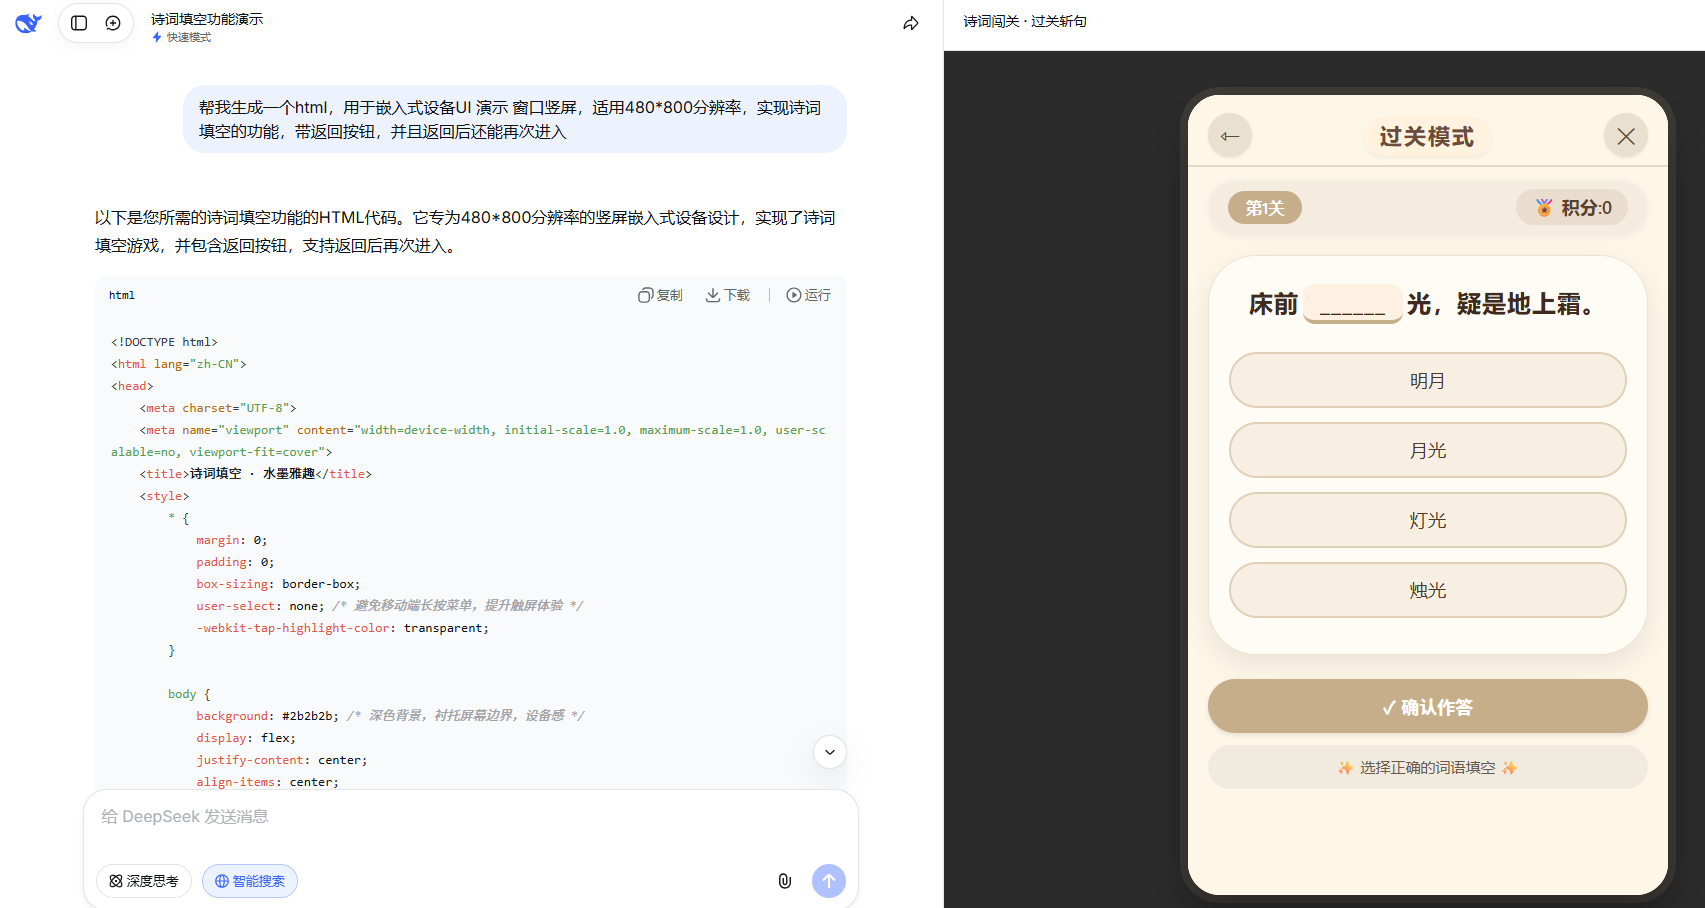The width and height of the screenshot is (1705, 908).
Task: Click the 过关模式 title label
Action: coord(1427,137)
